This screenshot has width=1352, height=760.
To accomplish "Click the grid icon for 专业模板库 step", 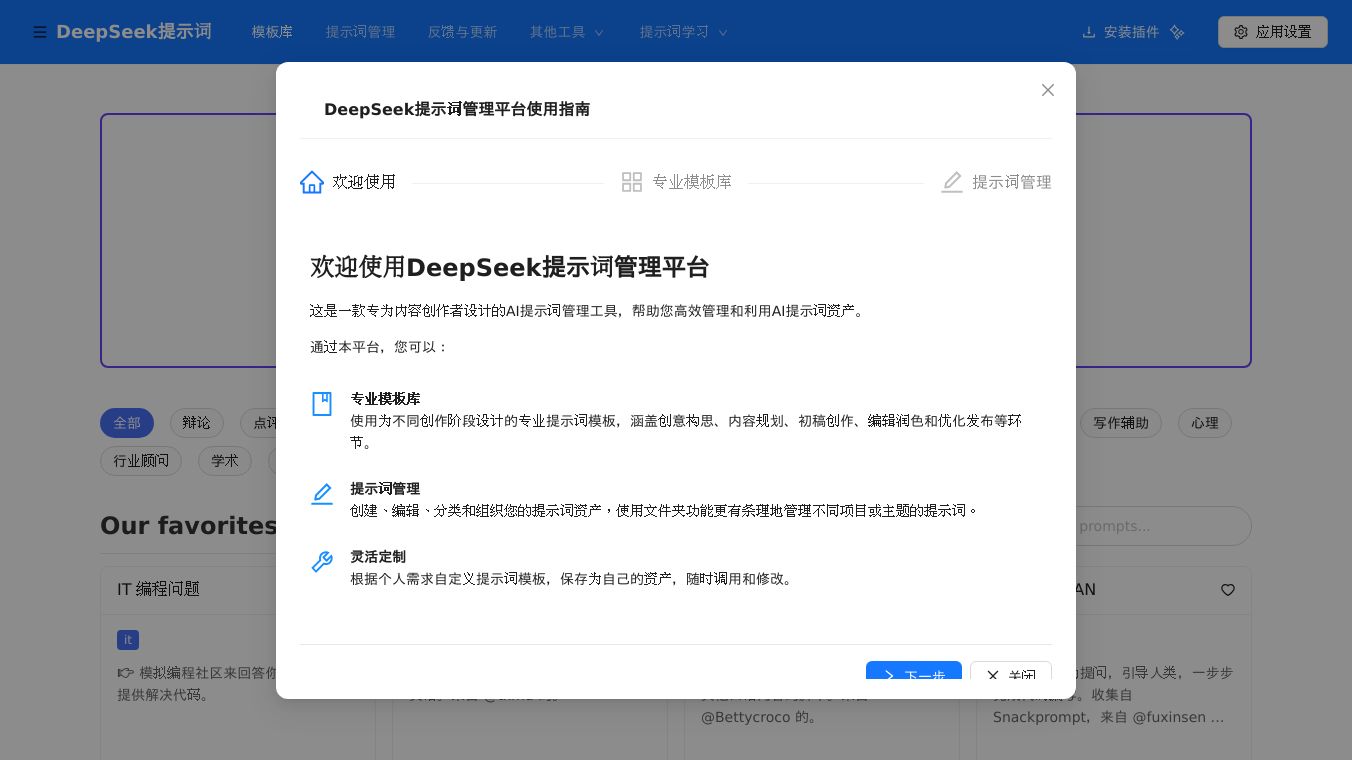I will (632, 182).
